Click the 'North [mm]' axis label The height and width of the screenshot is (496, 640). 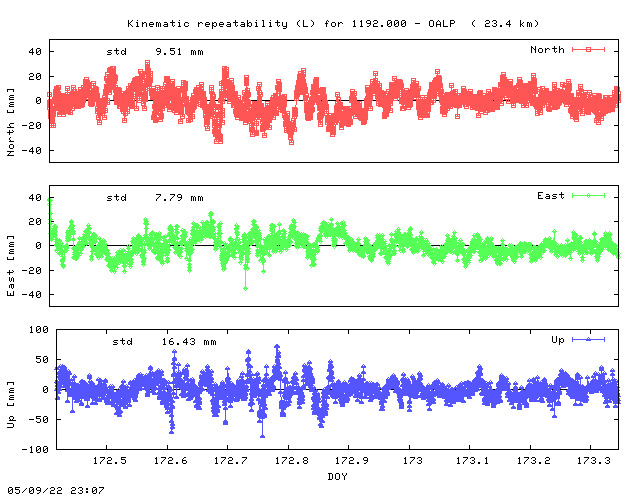(x=11, y=122)
